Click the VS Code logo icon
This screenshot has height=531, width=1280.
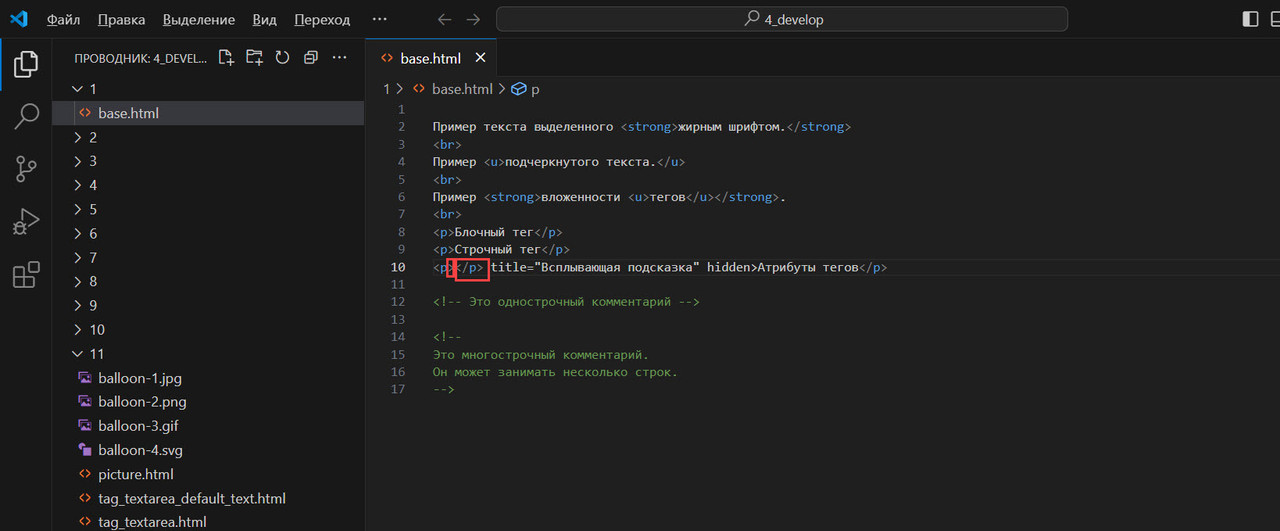click(x=19, y=19)
